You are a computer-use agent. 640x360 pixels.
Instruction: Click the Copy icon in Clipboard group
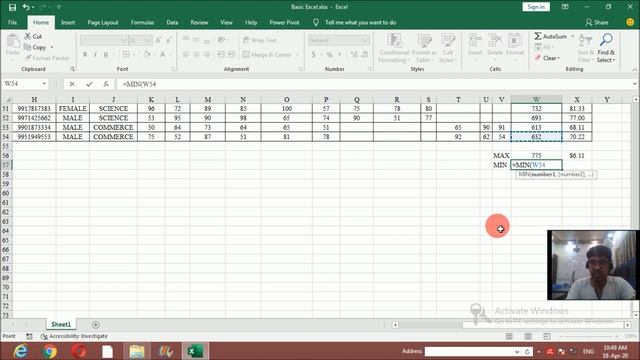click(27, 47)
